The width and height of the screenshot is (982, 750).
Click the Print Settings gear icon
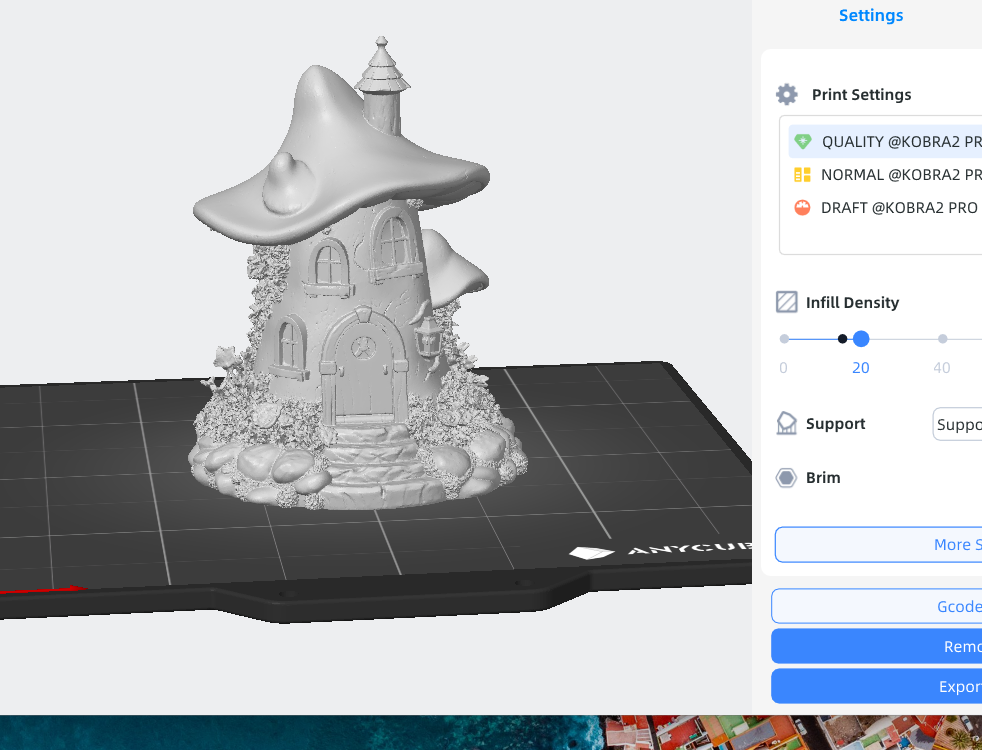click(787, 95)
